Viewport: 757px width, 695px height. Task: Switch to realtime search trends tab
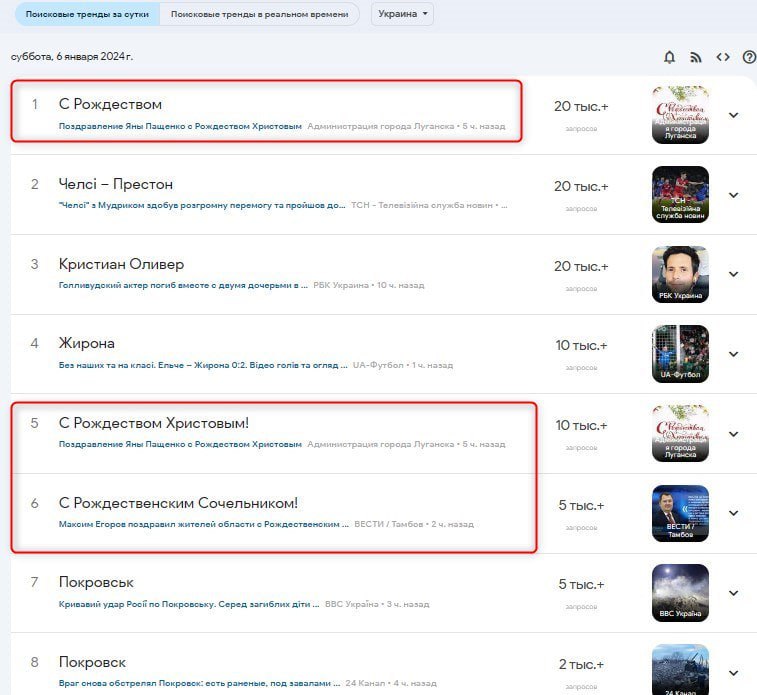tap(259, 15)
